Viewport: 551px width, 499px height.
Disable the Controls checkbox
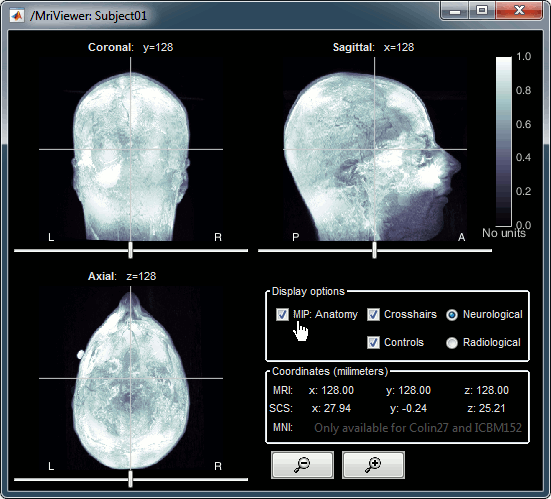pos(373,343)
